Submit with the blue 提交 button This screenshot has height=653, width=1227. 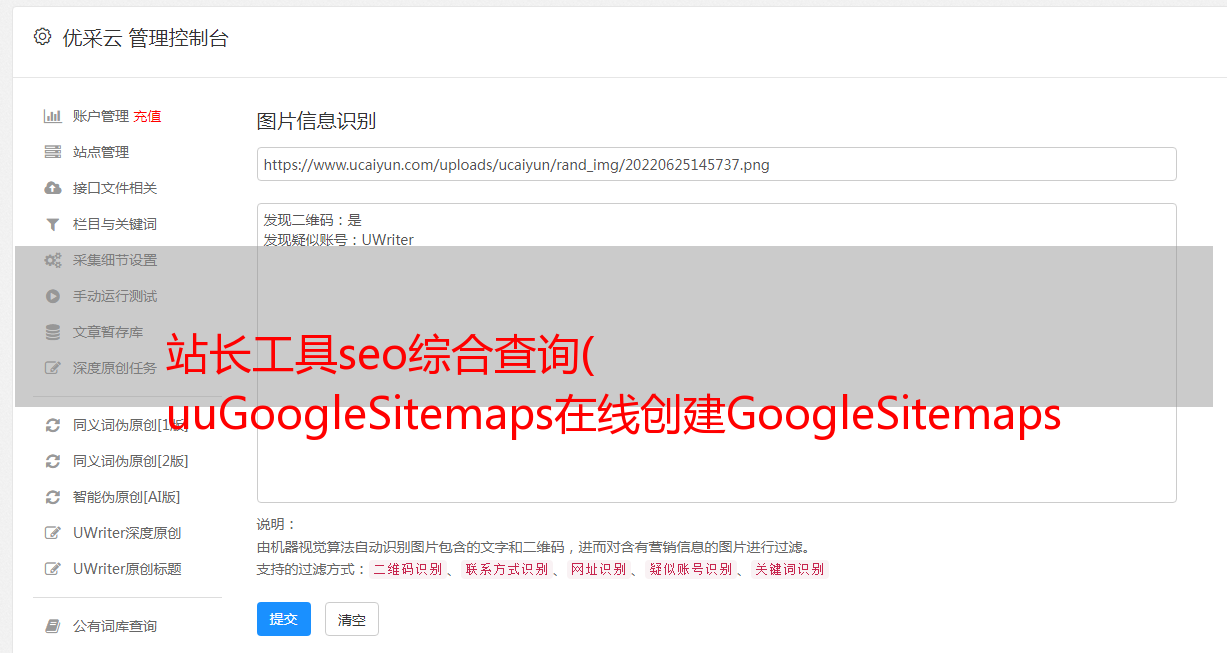284,619
